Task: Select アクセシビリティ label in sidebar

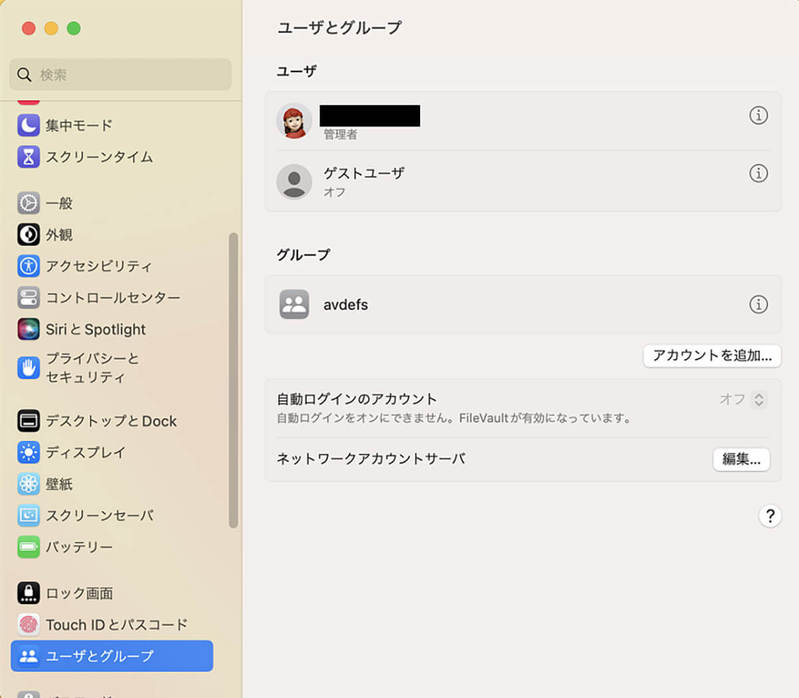Action: point(99,266)
